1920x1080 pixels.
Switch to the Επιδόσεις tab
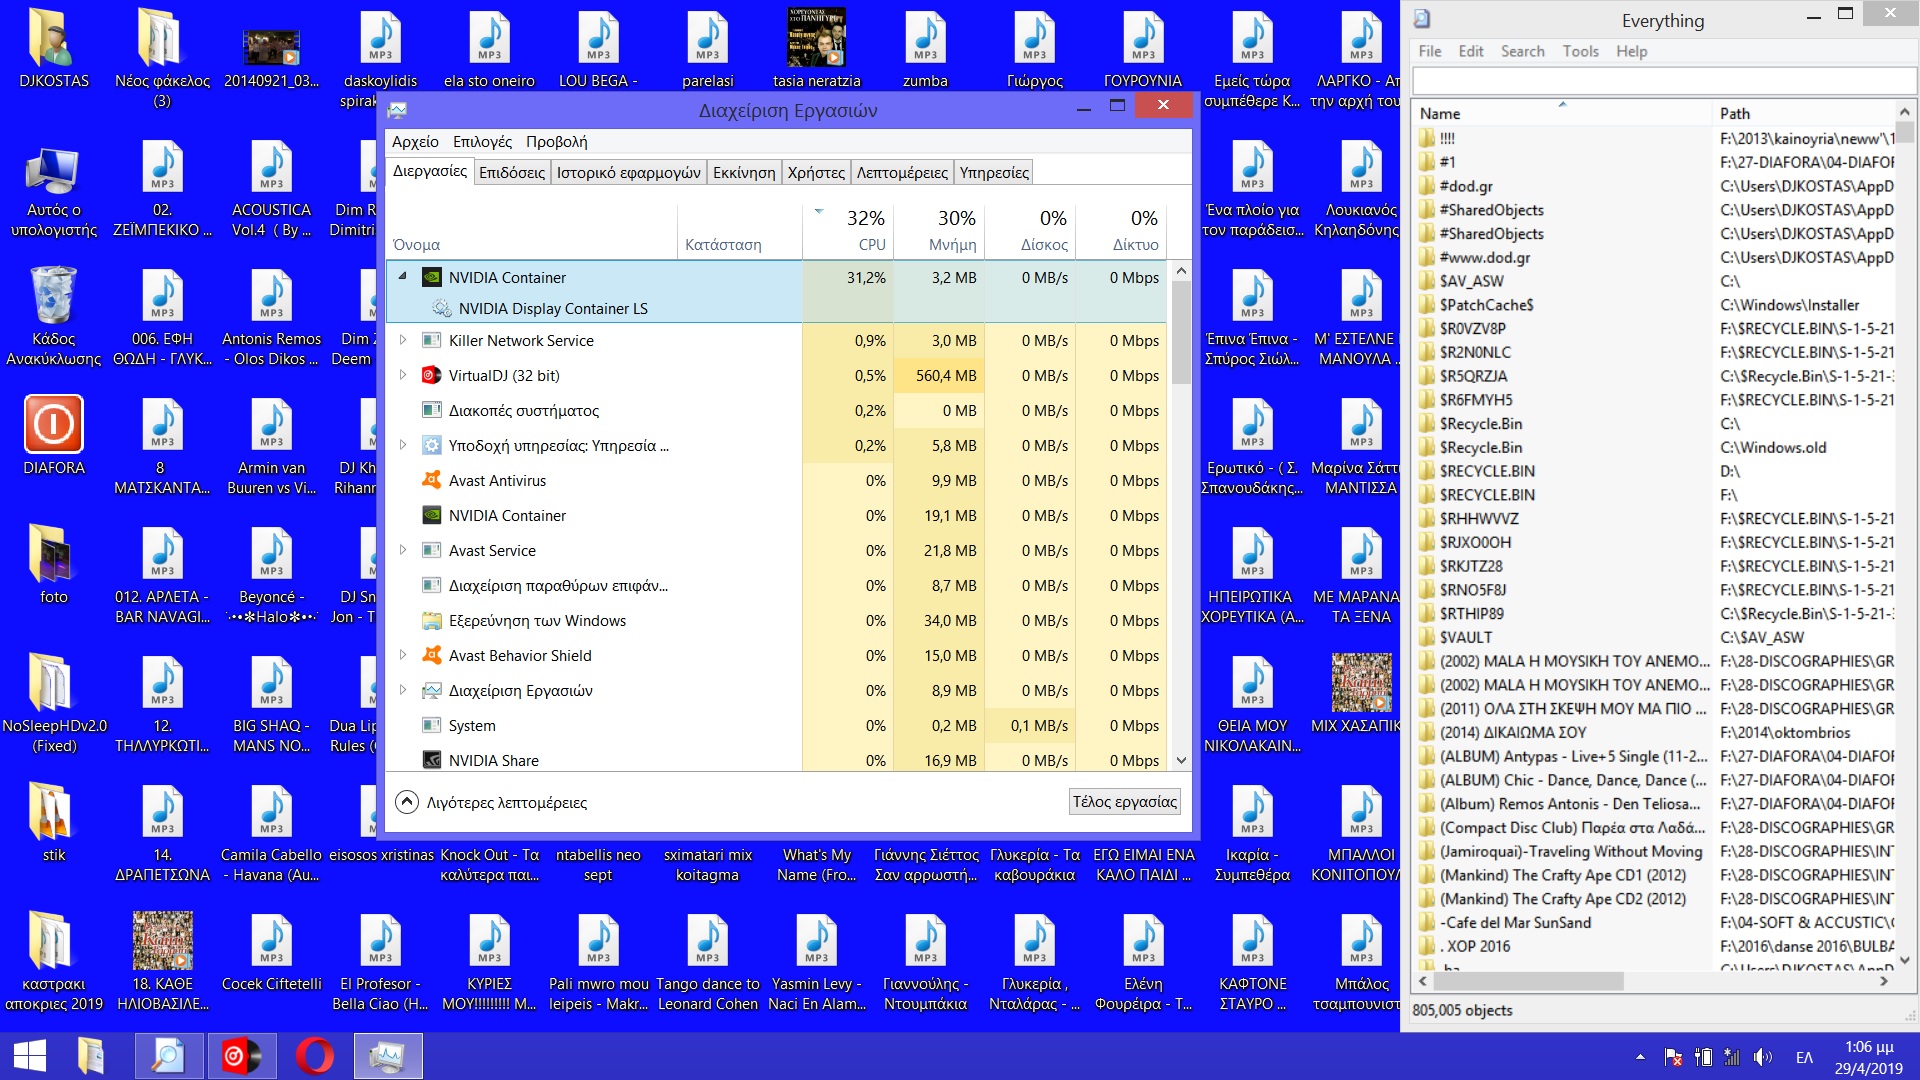point(511,172)
